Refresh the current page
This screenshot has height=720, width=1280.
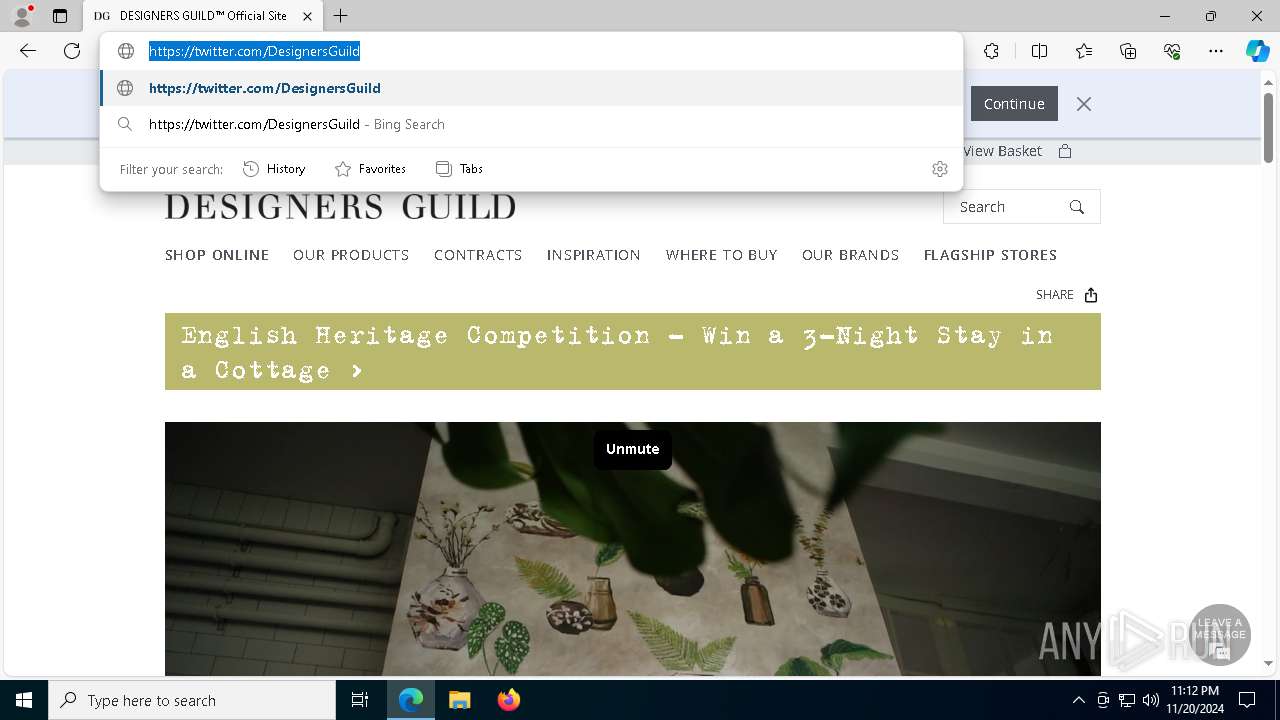[72, 51]
